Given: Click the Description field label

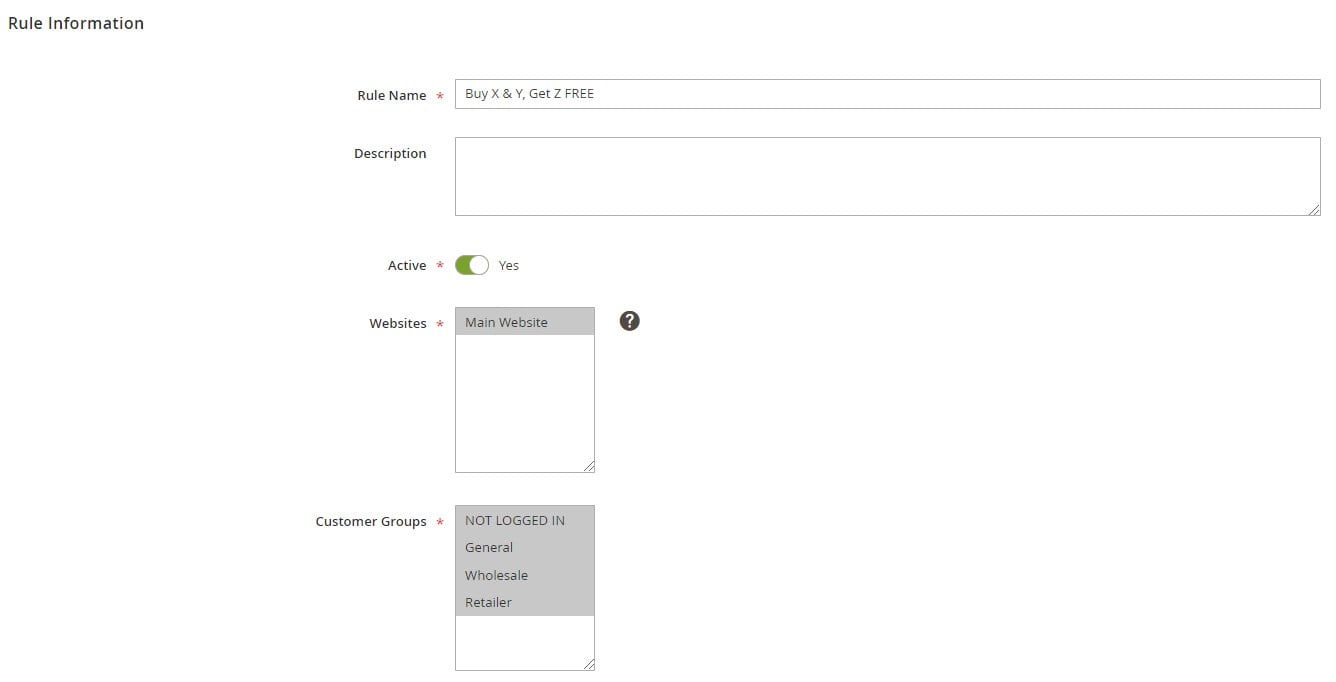Looking at the screenshot, I should pos(390,153).
